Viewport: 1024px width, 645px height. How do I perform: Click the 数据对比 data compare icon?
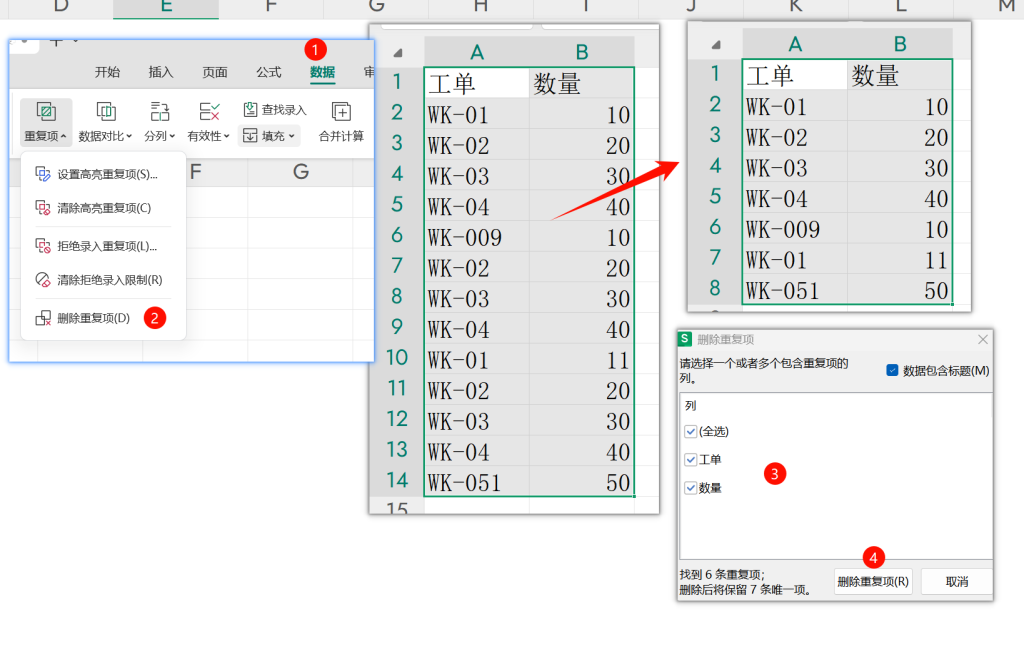click(106, 112)
